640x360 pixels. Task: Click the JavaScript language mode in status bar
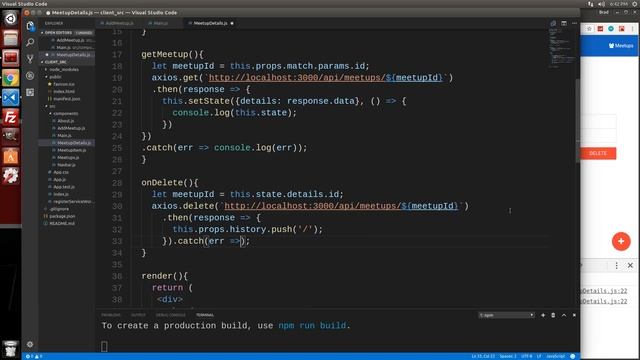(x=556, y=356)
